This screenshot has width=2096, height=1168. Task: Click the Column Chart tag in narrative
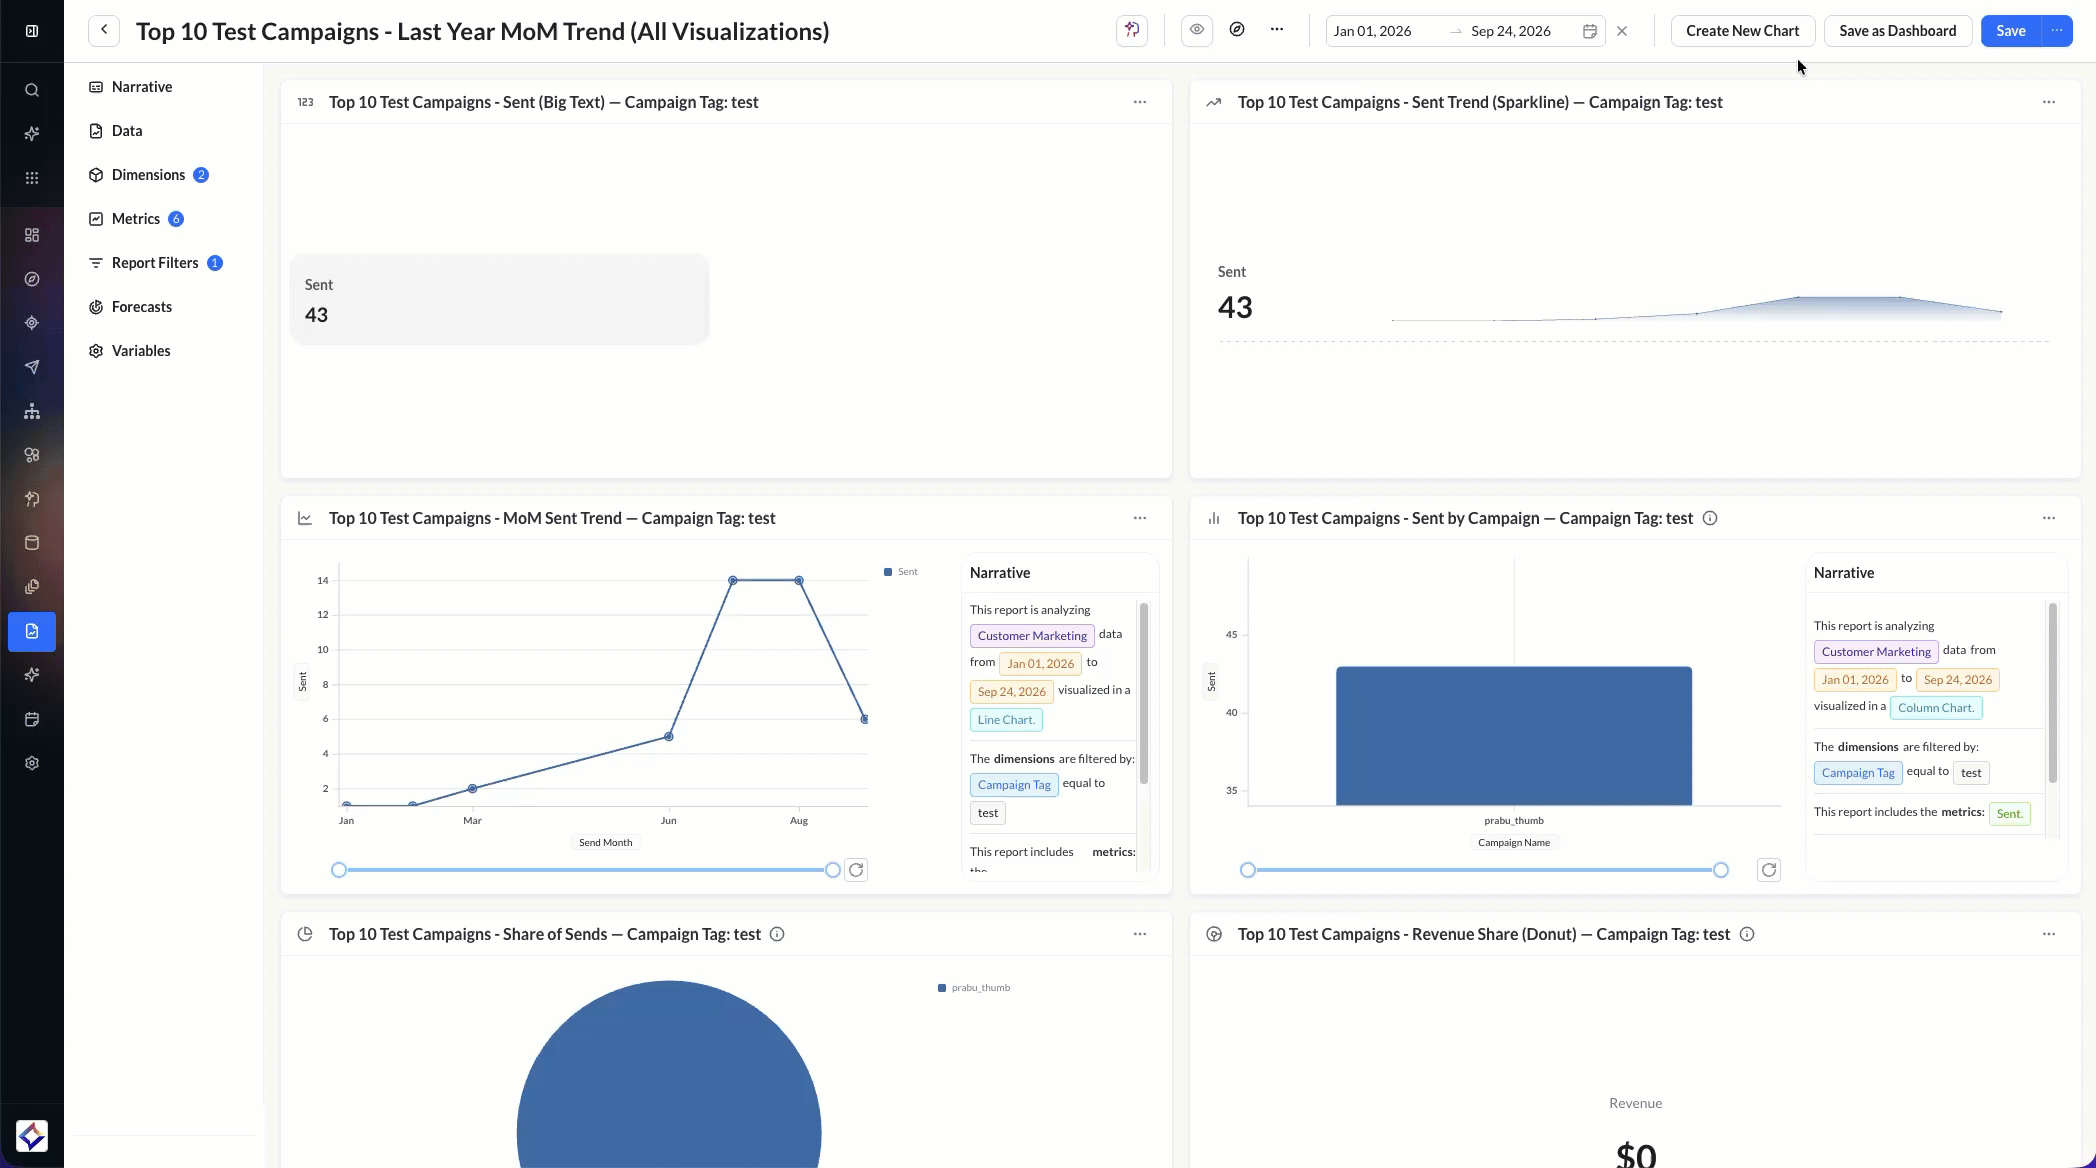coord(1936,708)
